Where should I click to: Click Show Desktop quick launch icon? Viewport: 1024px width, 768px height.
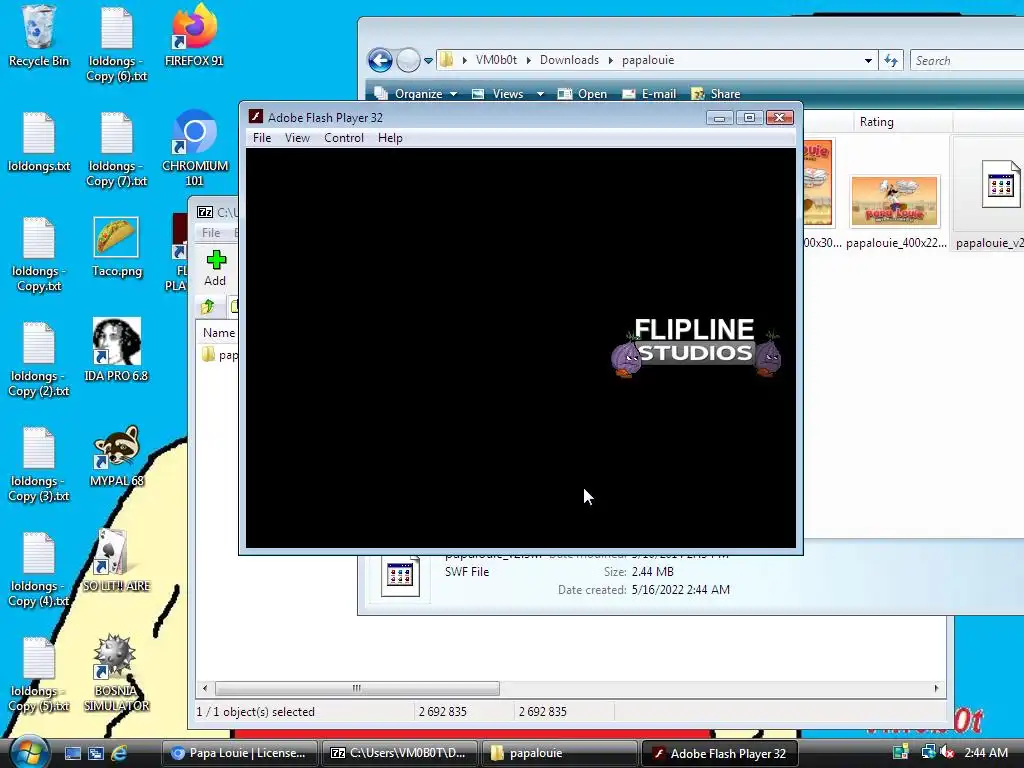[72, 753]
